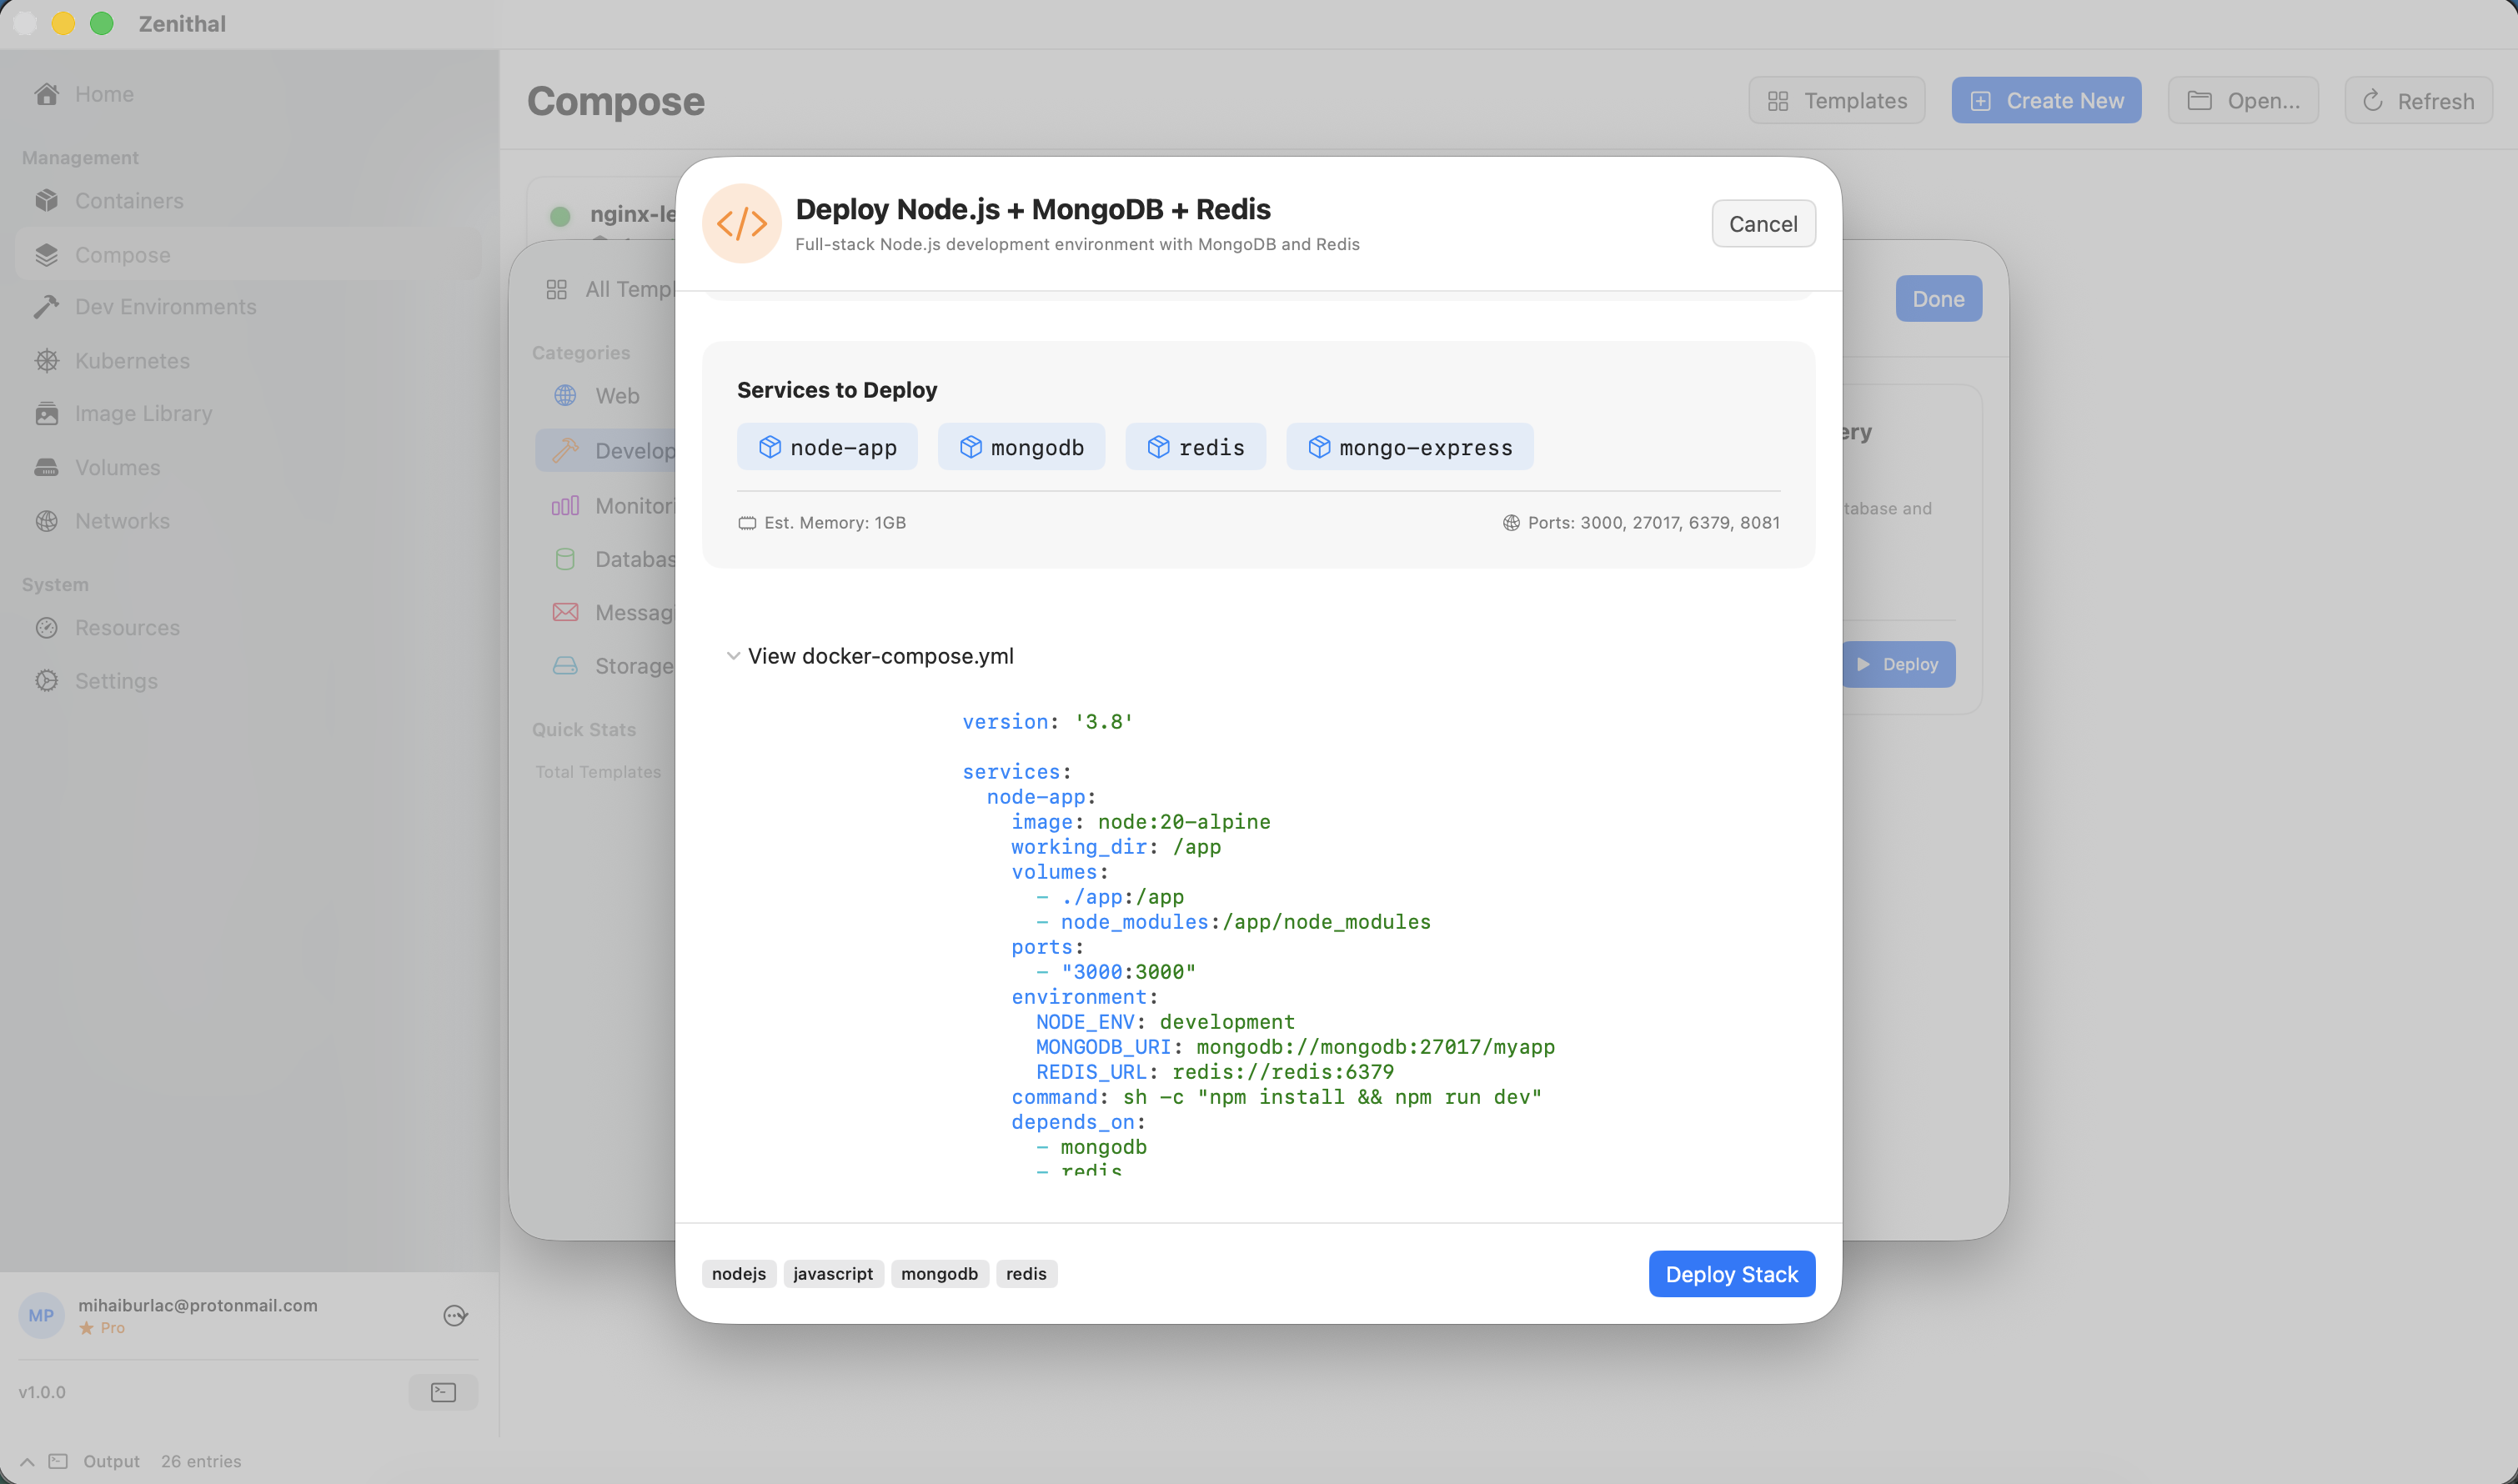Toggle the node-app service selection

pos(827,447)
